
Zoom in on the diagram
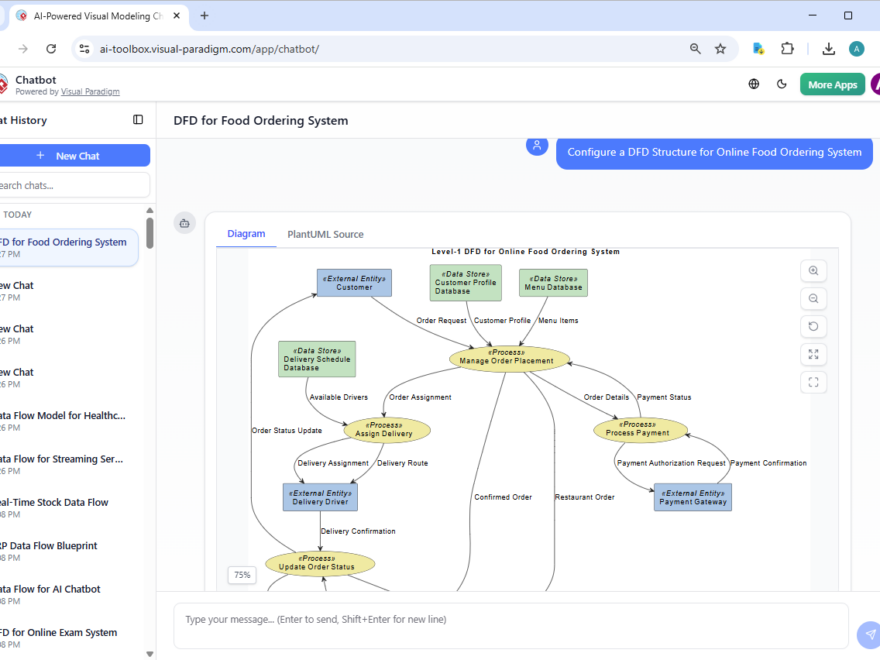pyautogui.click(x=813, y=271)
